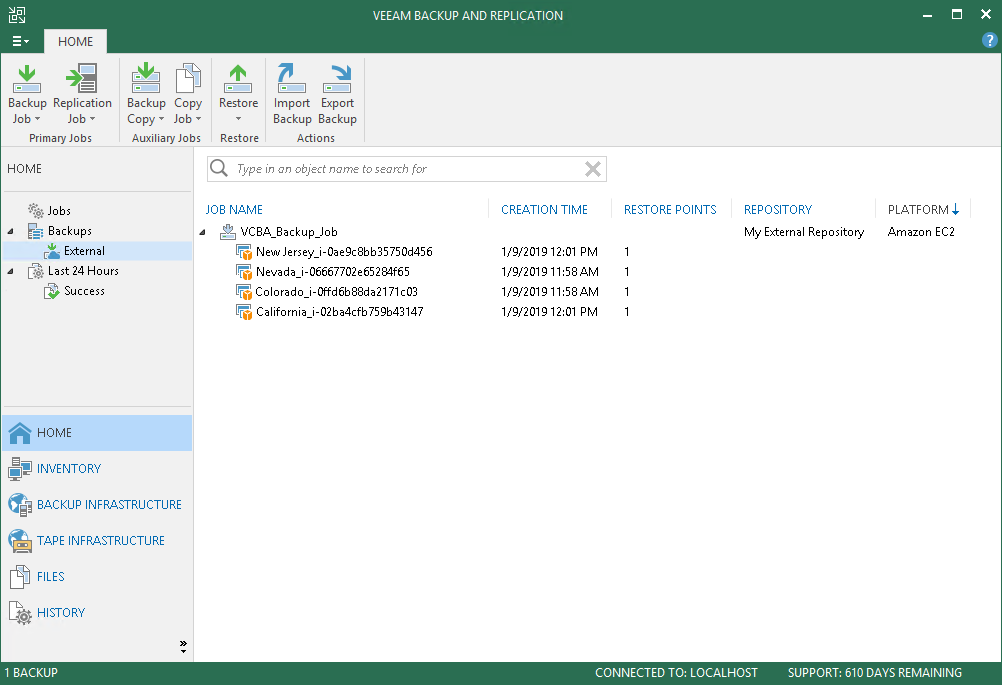Open the Restore ribbon button
Image resolution: width=1002 pixels, height=685 pixels.
point(238,94)
